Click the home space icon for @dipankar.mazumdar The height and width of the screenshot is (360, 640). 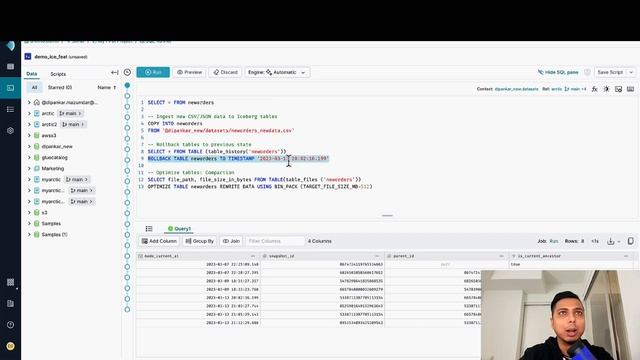[x=37, y=102]
